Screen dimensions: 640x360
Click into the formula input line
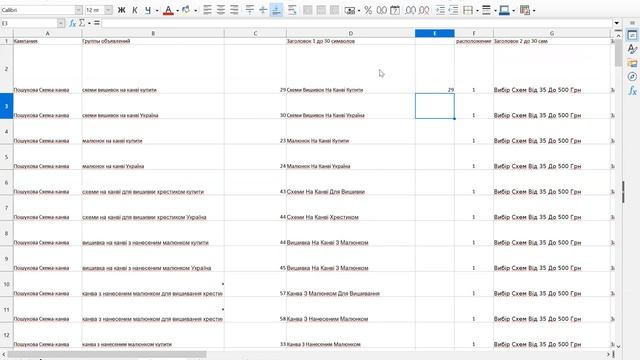click(x=356, y=23)
